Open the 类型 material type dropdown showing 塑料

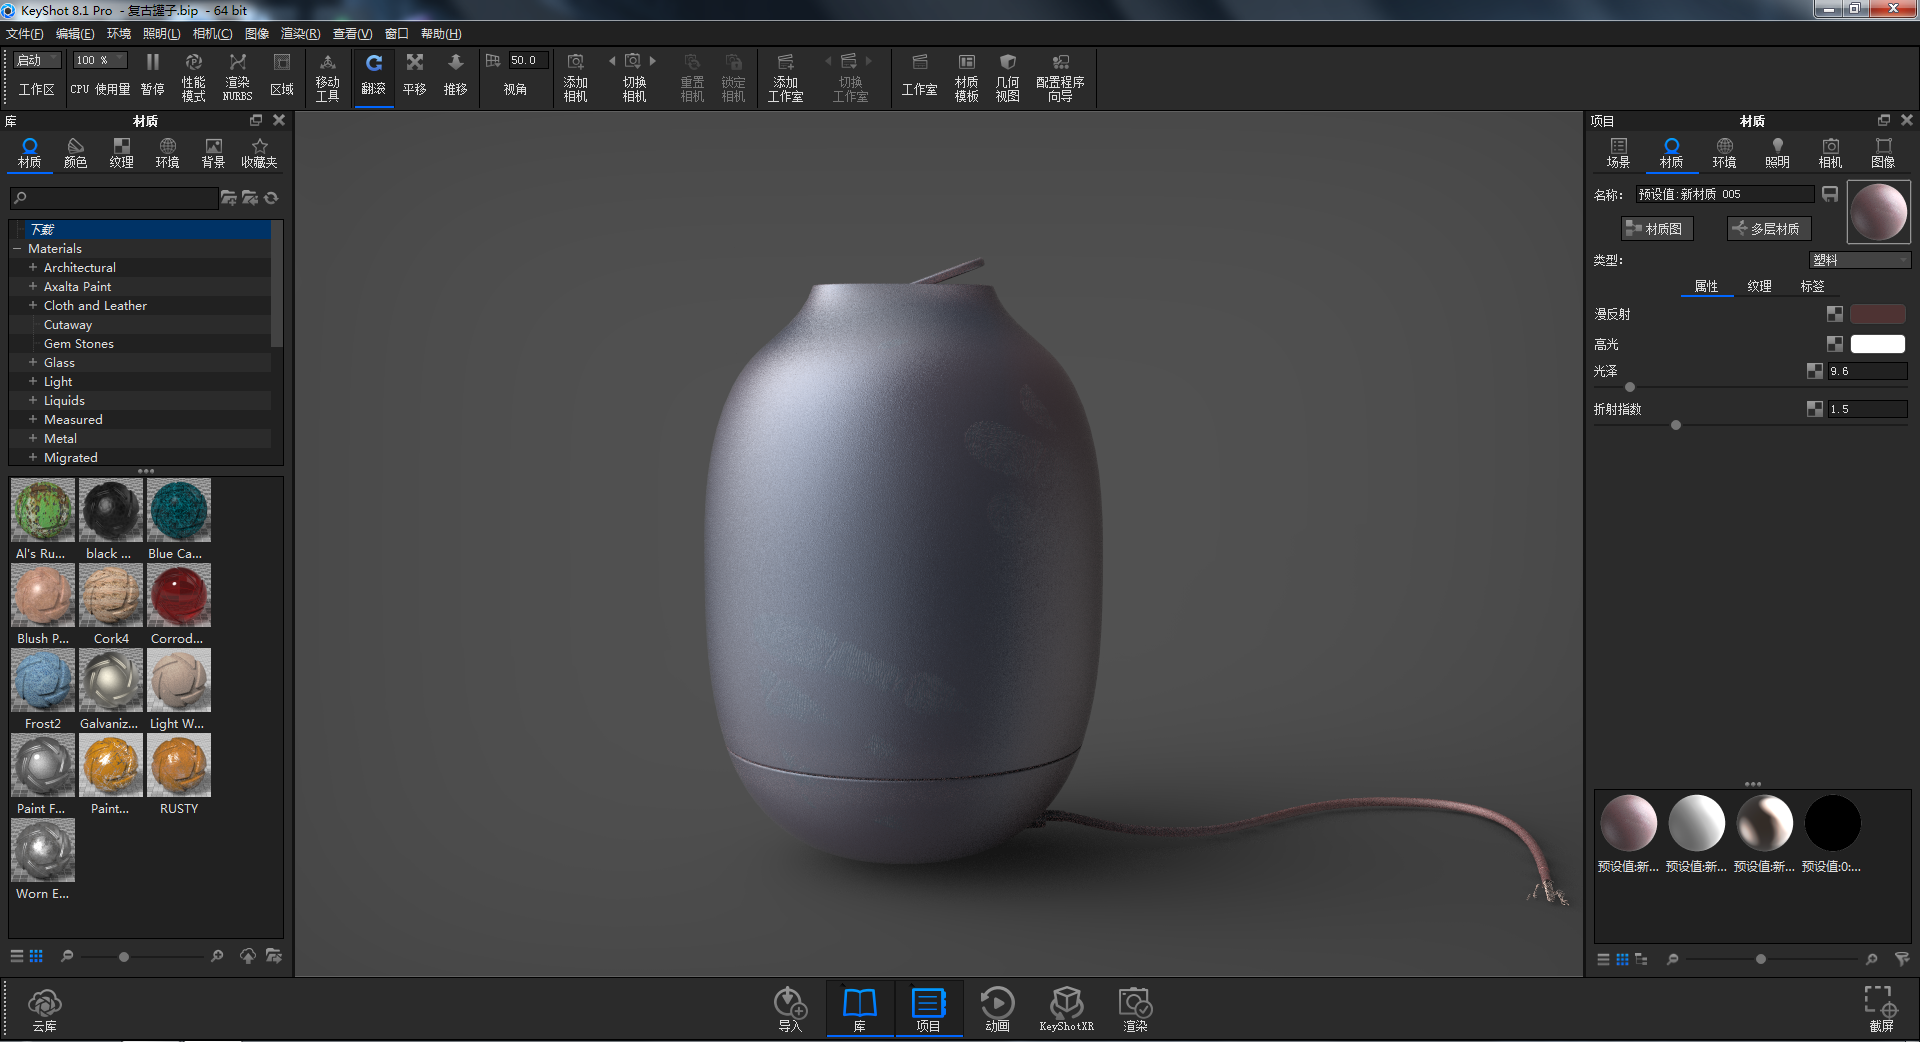pyautogui.click(x=1858, y=259)
